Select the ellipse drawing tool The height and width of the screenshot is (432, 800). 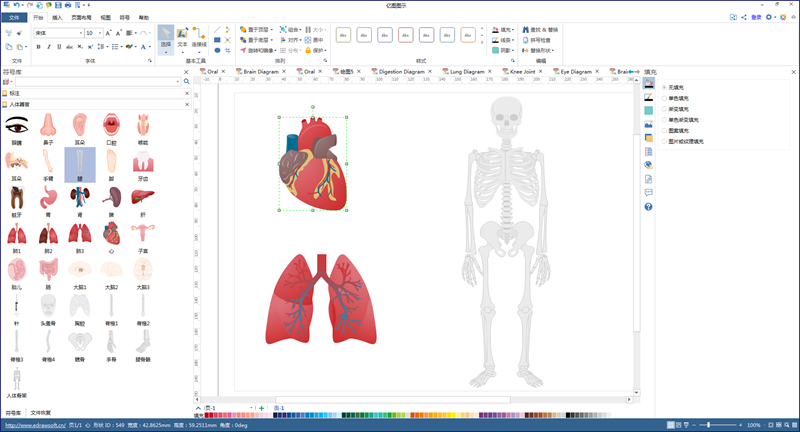217,50
